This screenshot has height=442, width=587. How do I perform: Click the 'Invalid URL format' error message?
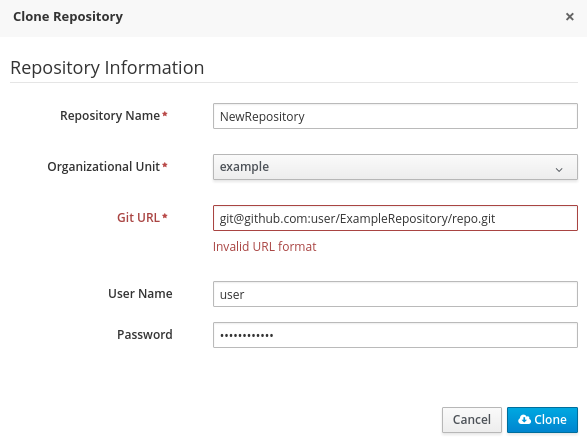tap(264, 247)
